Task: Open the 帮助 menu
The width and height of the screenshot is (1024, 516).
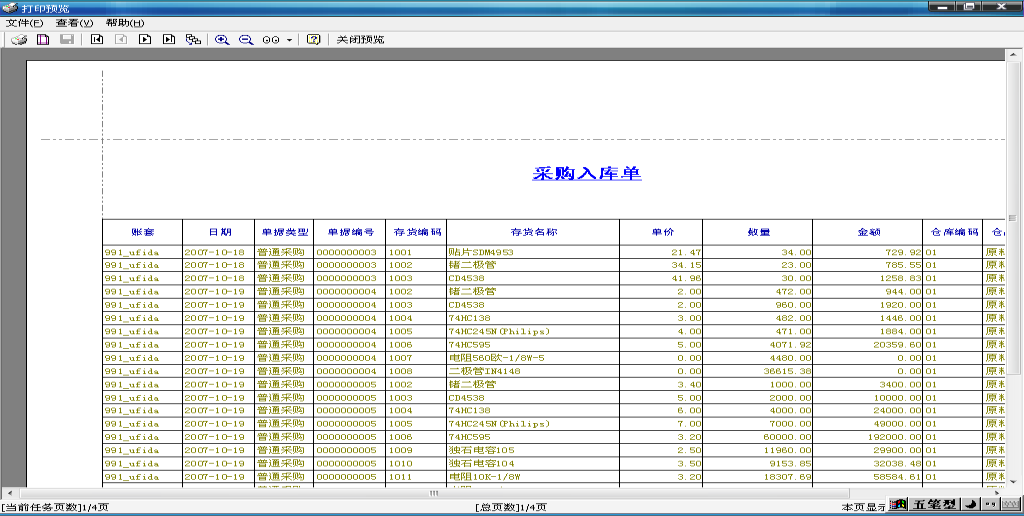Action: pos(124,23)
